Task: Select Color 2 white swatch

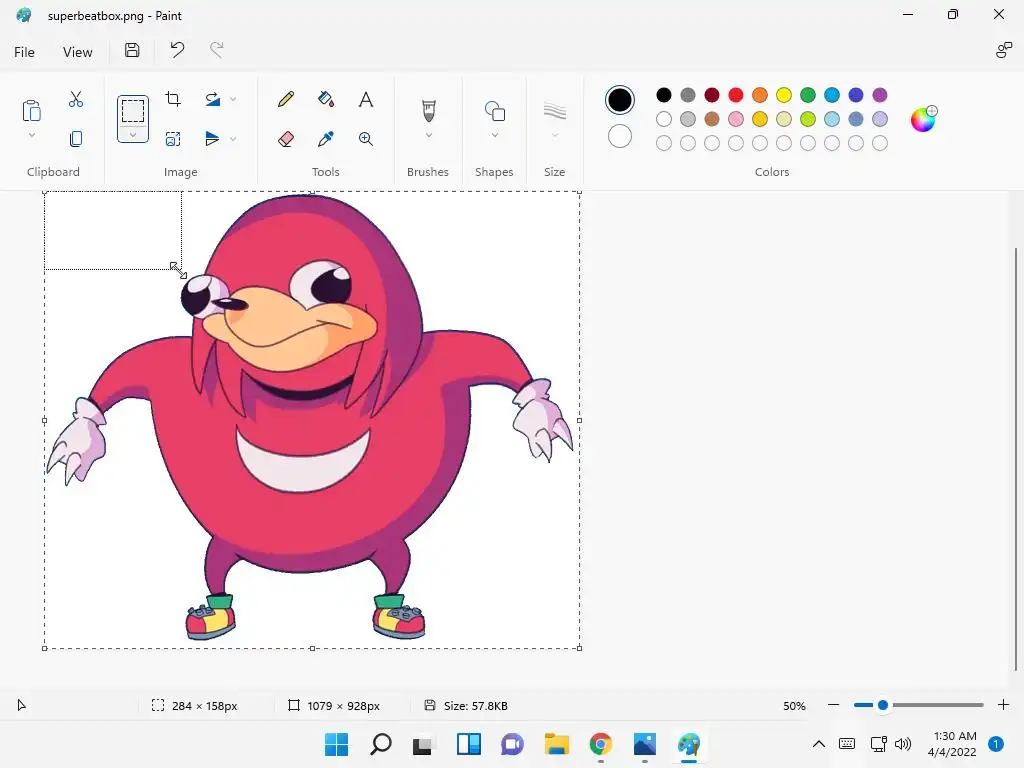Action: 619,136
